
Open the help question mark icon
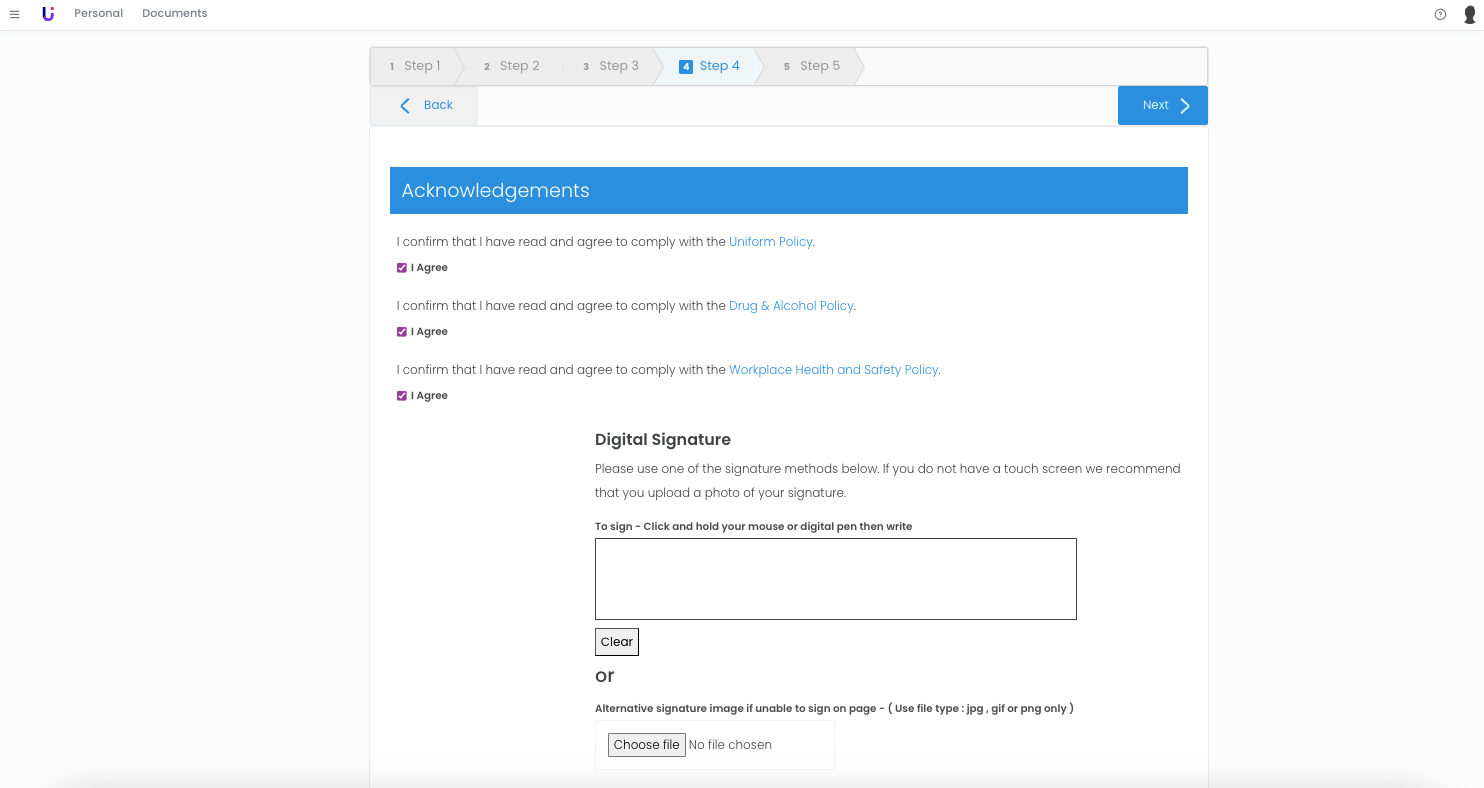1440,14
